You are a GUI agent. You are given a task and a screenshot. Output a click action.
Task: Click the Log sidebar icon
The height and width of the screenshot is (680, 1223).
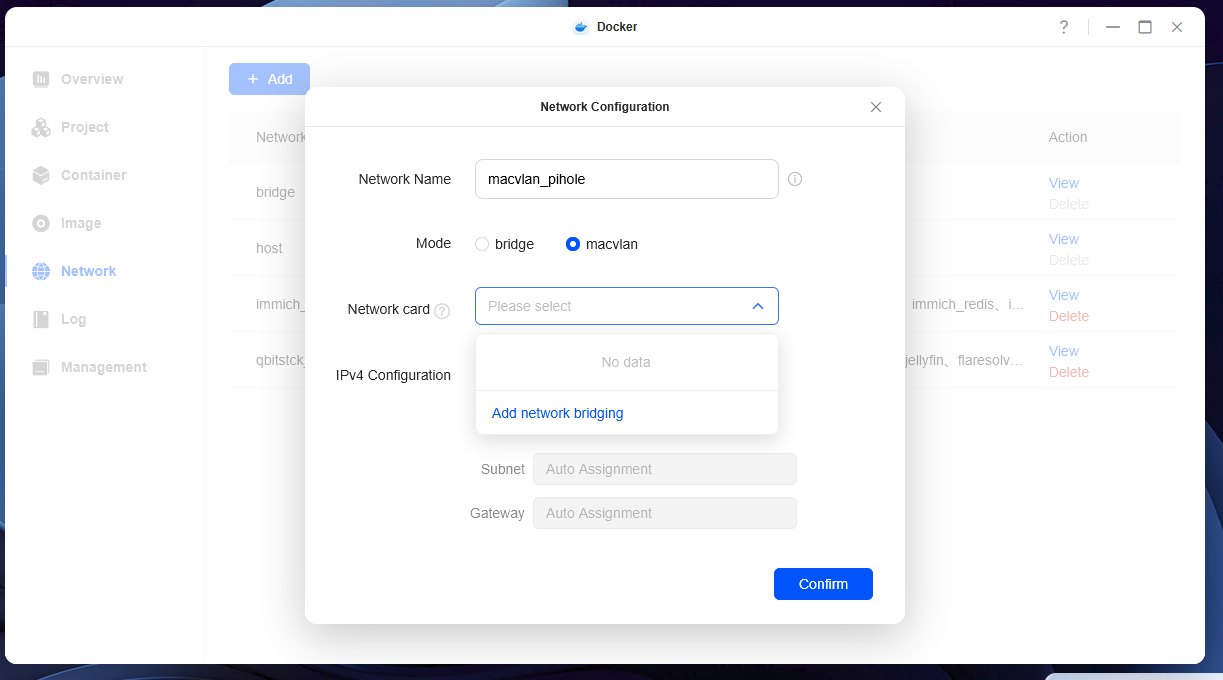click(x=41, y=319)
